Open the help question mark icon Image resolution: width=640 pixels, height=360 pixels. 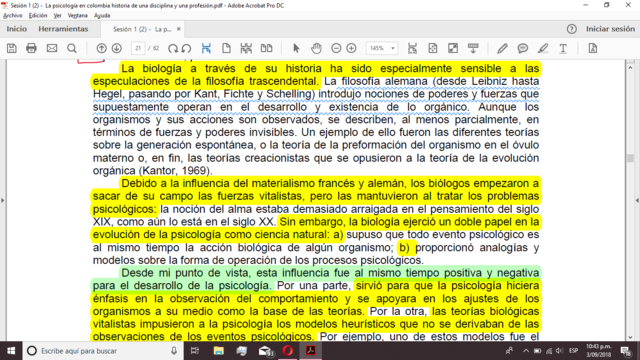click(571, 29)
